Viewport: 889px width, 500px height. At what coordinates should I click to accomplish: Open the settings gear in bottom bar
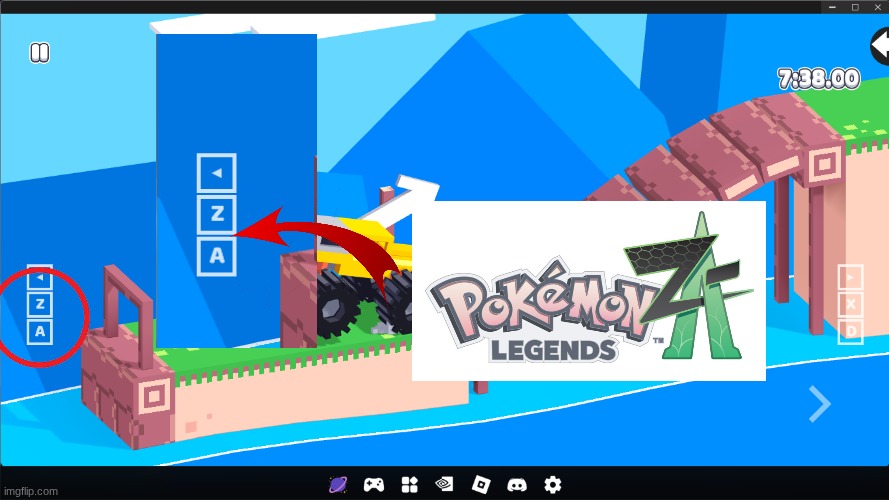click(553, 485)
